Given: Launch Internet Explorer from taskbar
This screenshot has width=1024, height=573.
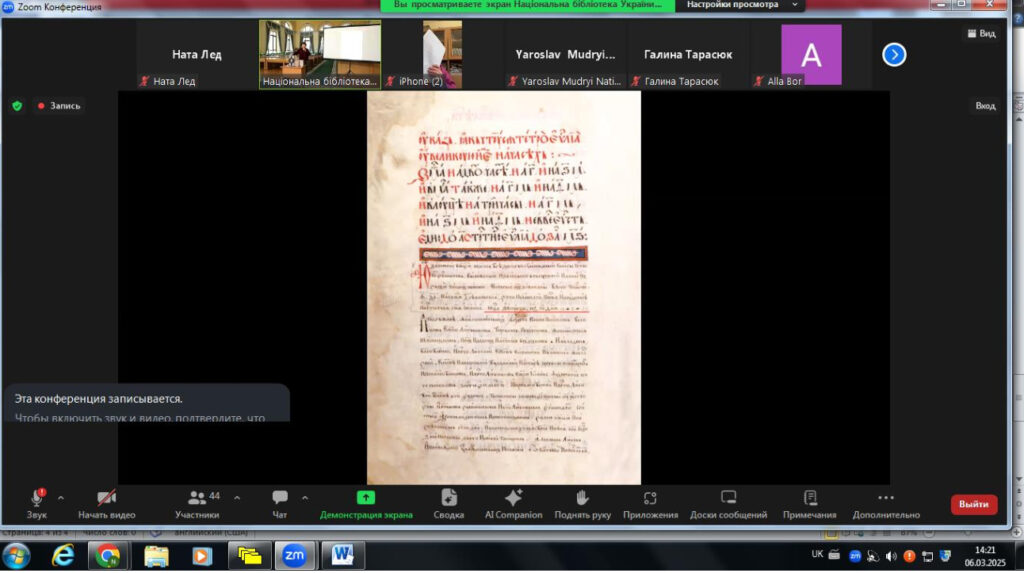Looking at the screenshot, I should [x=63, y=556].
